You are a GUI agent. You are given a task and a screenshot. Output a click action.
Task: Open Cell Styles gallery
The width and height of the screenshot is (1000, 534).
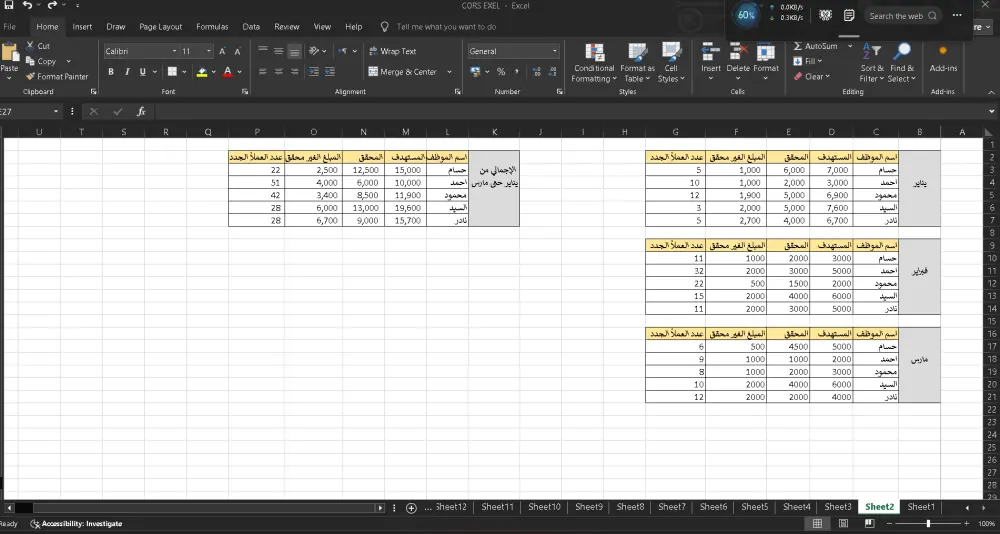671,63
